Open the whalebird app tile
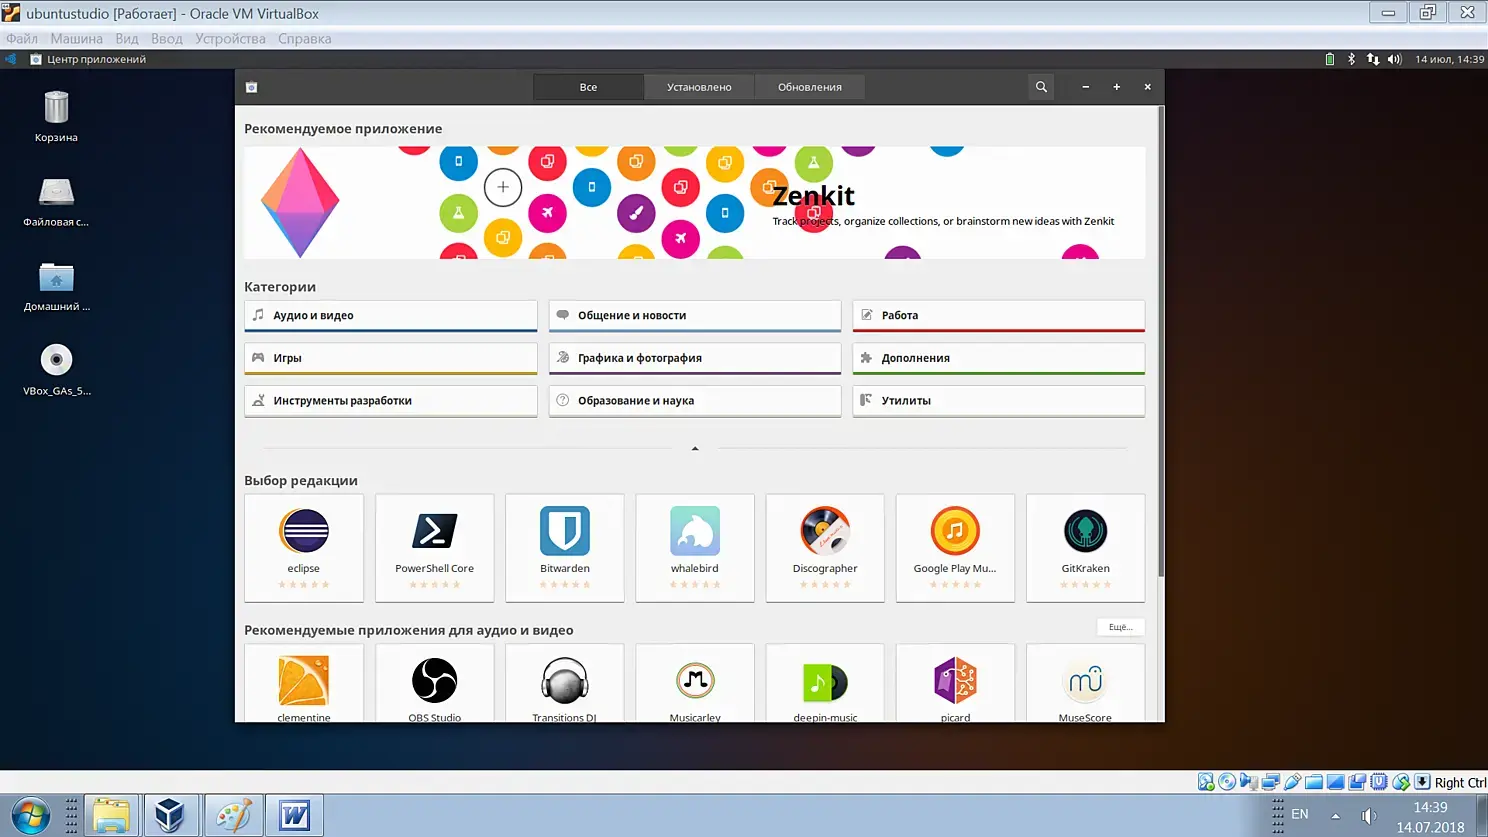Viewport: 1488px width, 837px height. tap(695, 548)
